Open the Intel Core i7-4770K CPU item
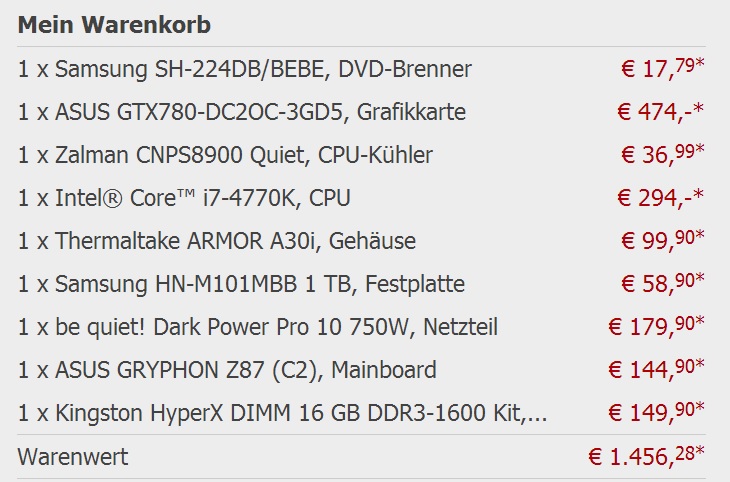Image resolution: width=730 pixels, height=482 pixels. pyautogui.click(x=184, y=198)
